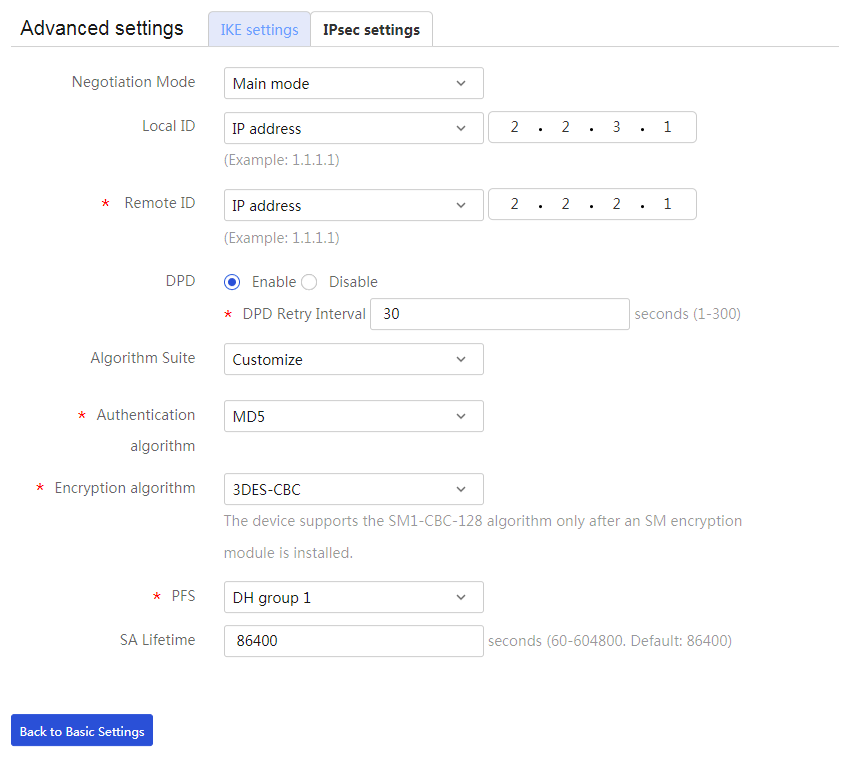This screenshot has height=757, width=851.
Task: Click the Encryption algorithm label
Action: pos(125,488)
